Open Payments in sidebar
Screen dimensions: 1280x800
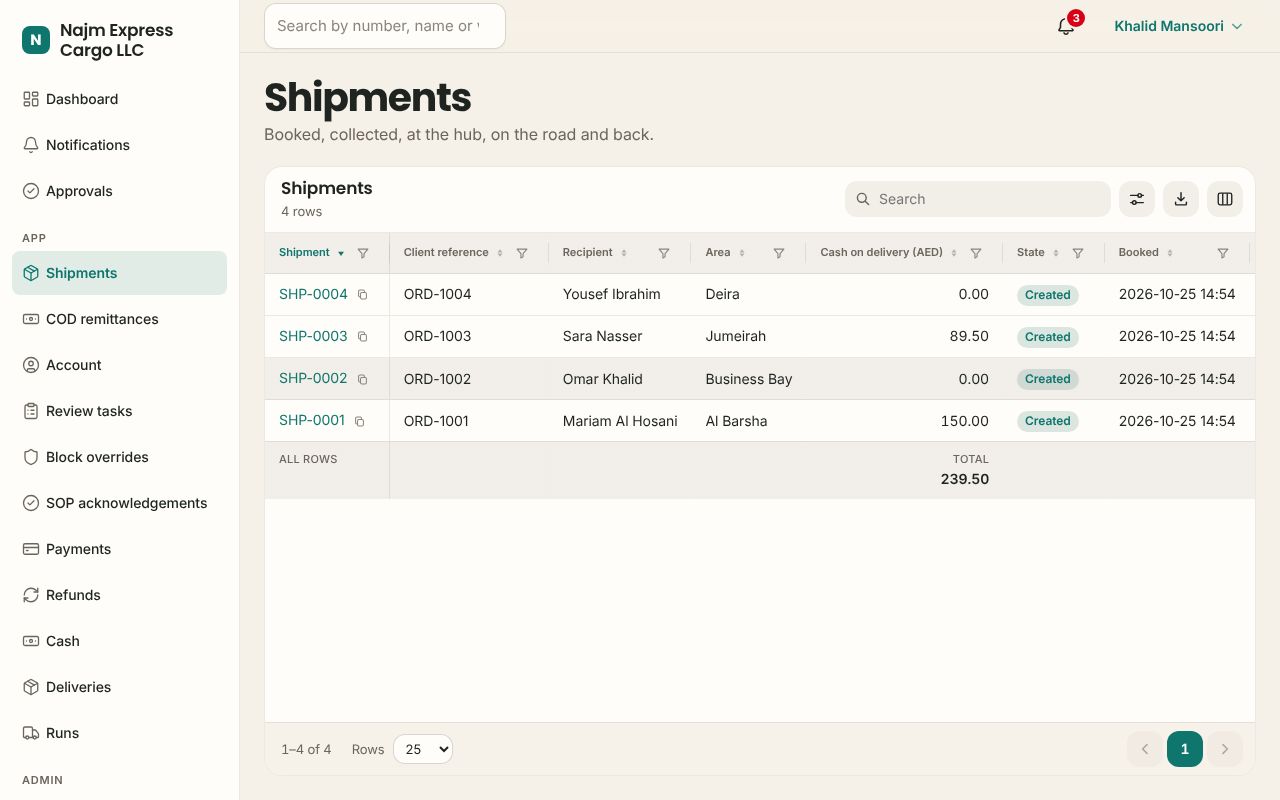(x=119, y=549)
